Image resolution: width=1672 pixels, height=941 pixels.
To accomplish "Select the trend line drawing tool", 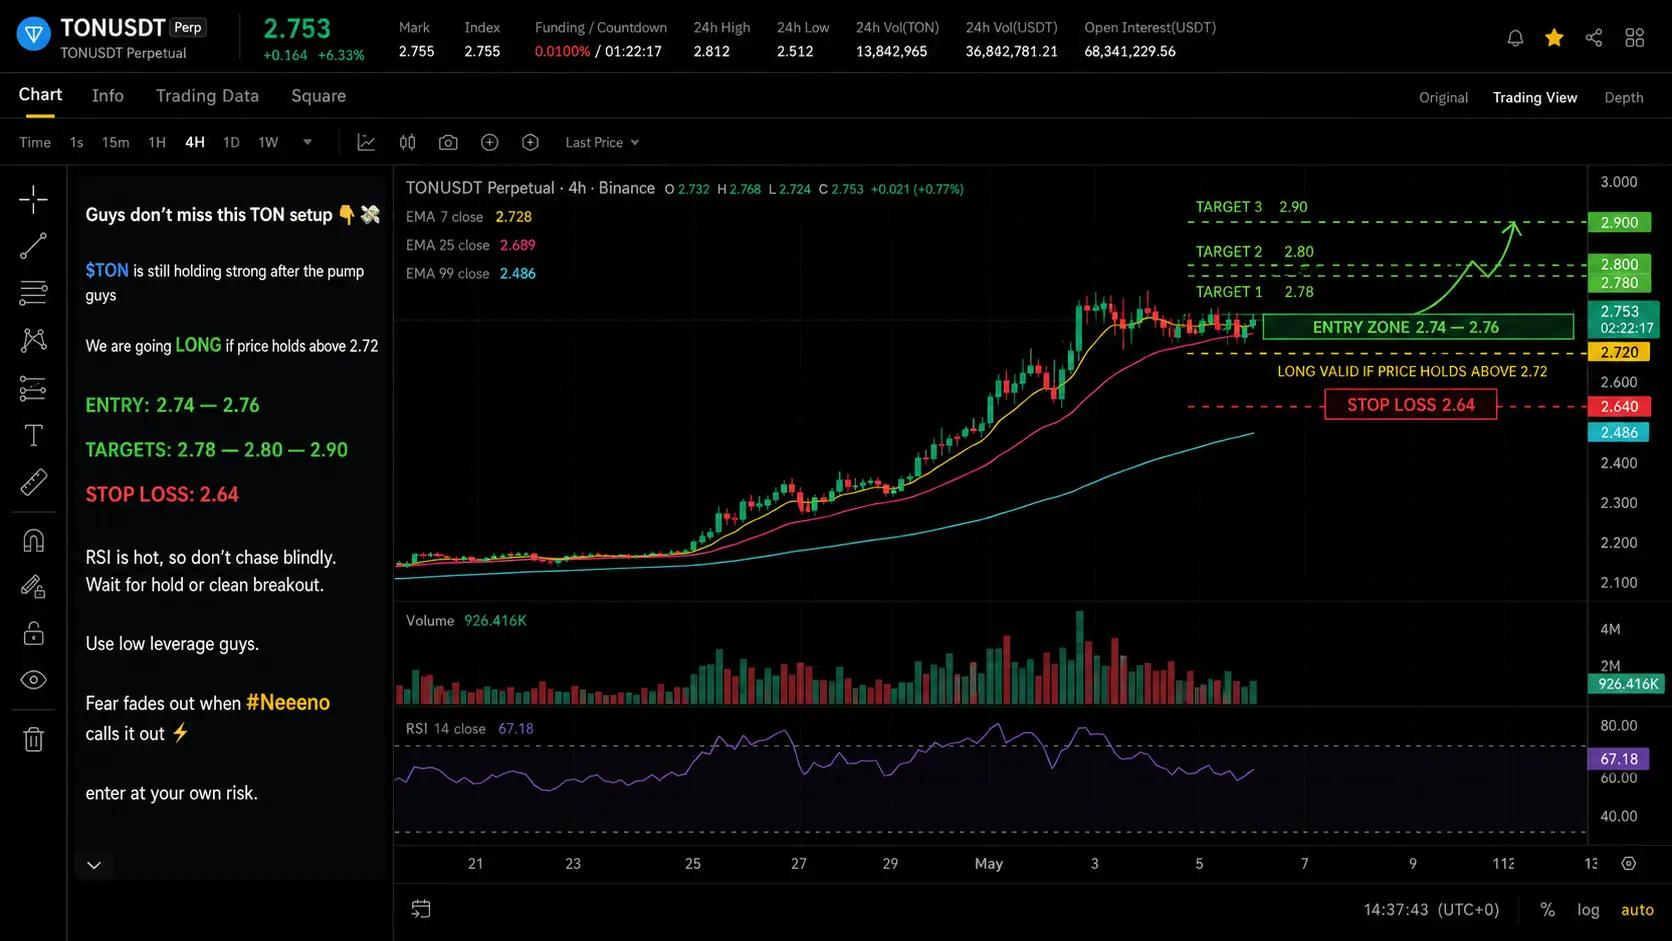I will pyautogui.click(x=33, y=246).
